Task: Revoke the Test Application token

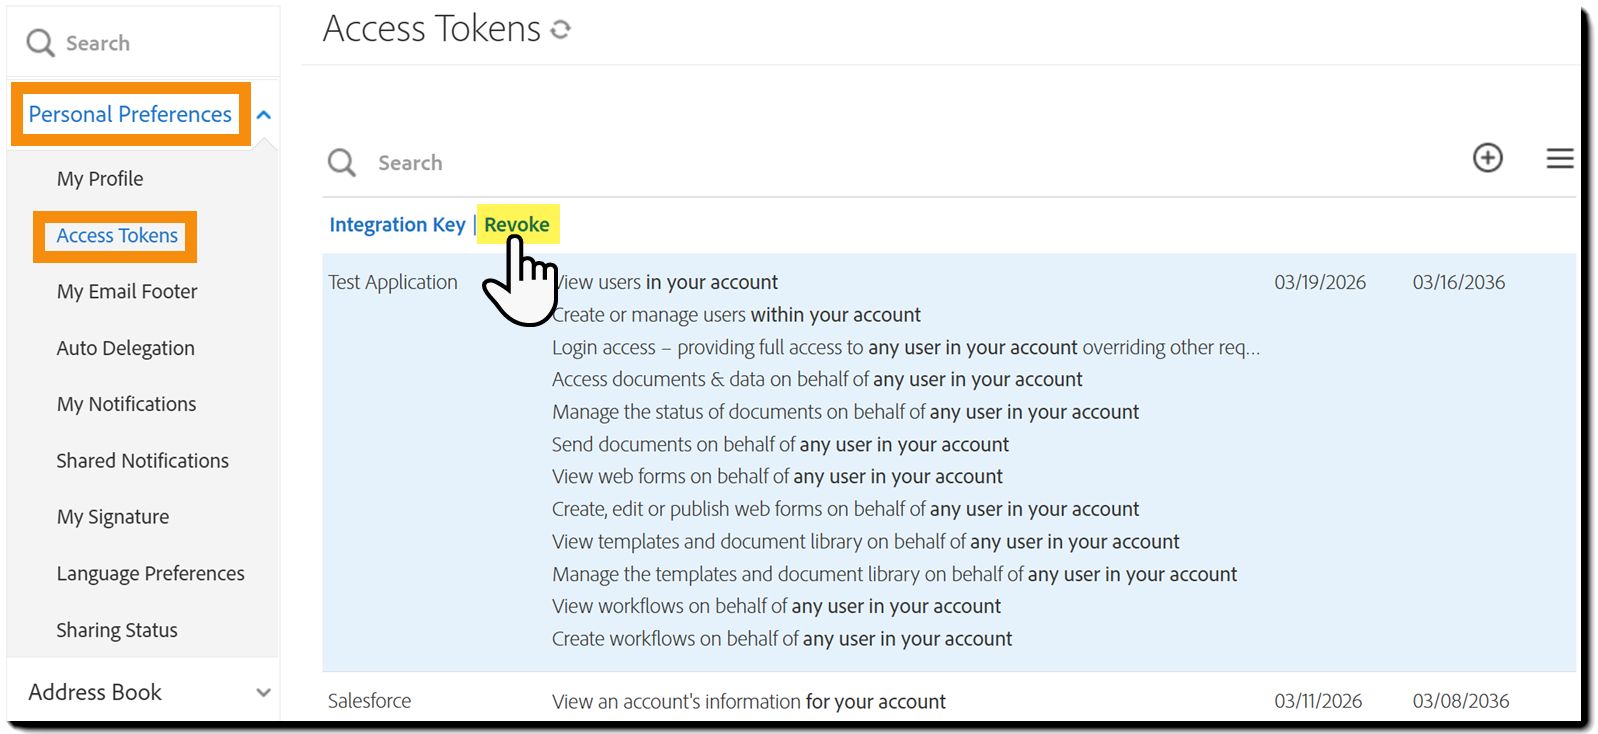Action: tap(517, 224)
